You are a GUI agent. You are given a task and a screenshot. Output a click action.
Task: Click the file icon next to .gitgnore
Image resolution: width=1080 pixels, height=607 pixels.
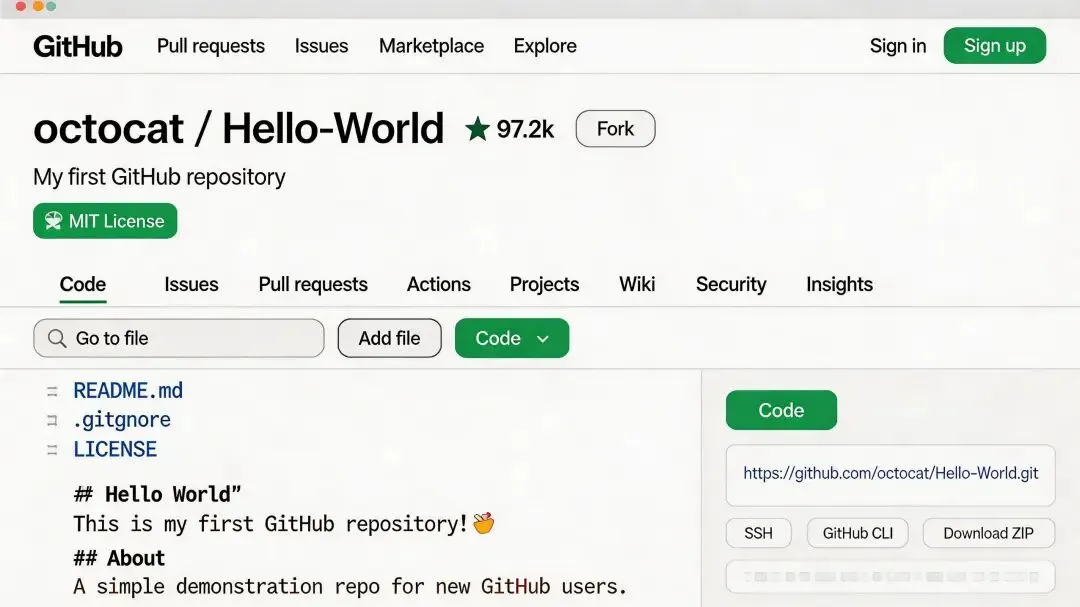(x=52, y=420)
